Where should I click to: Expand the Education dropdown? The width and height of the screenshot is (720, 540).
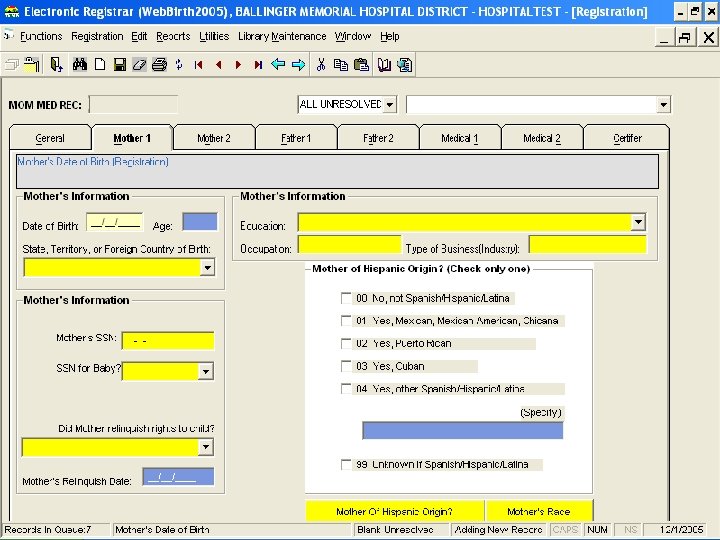tap(638, 222)
